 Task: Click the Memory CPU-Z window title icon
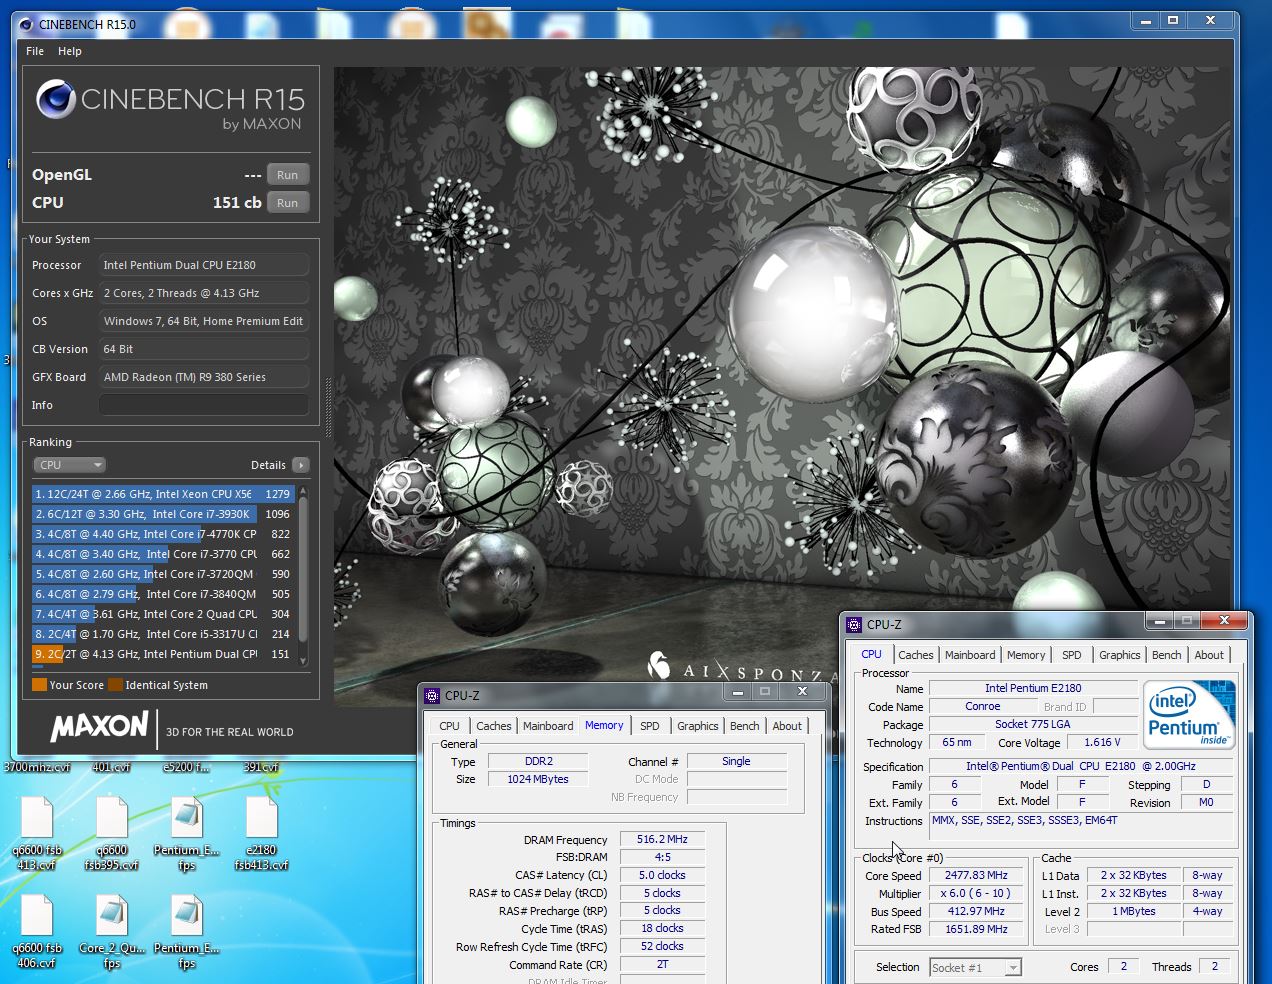click(432, 695)
